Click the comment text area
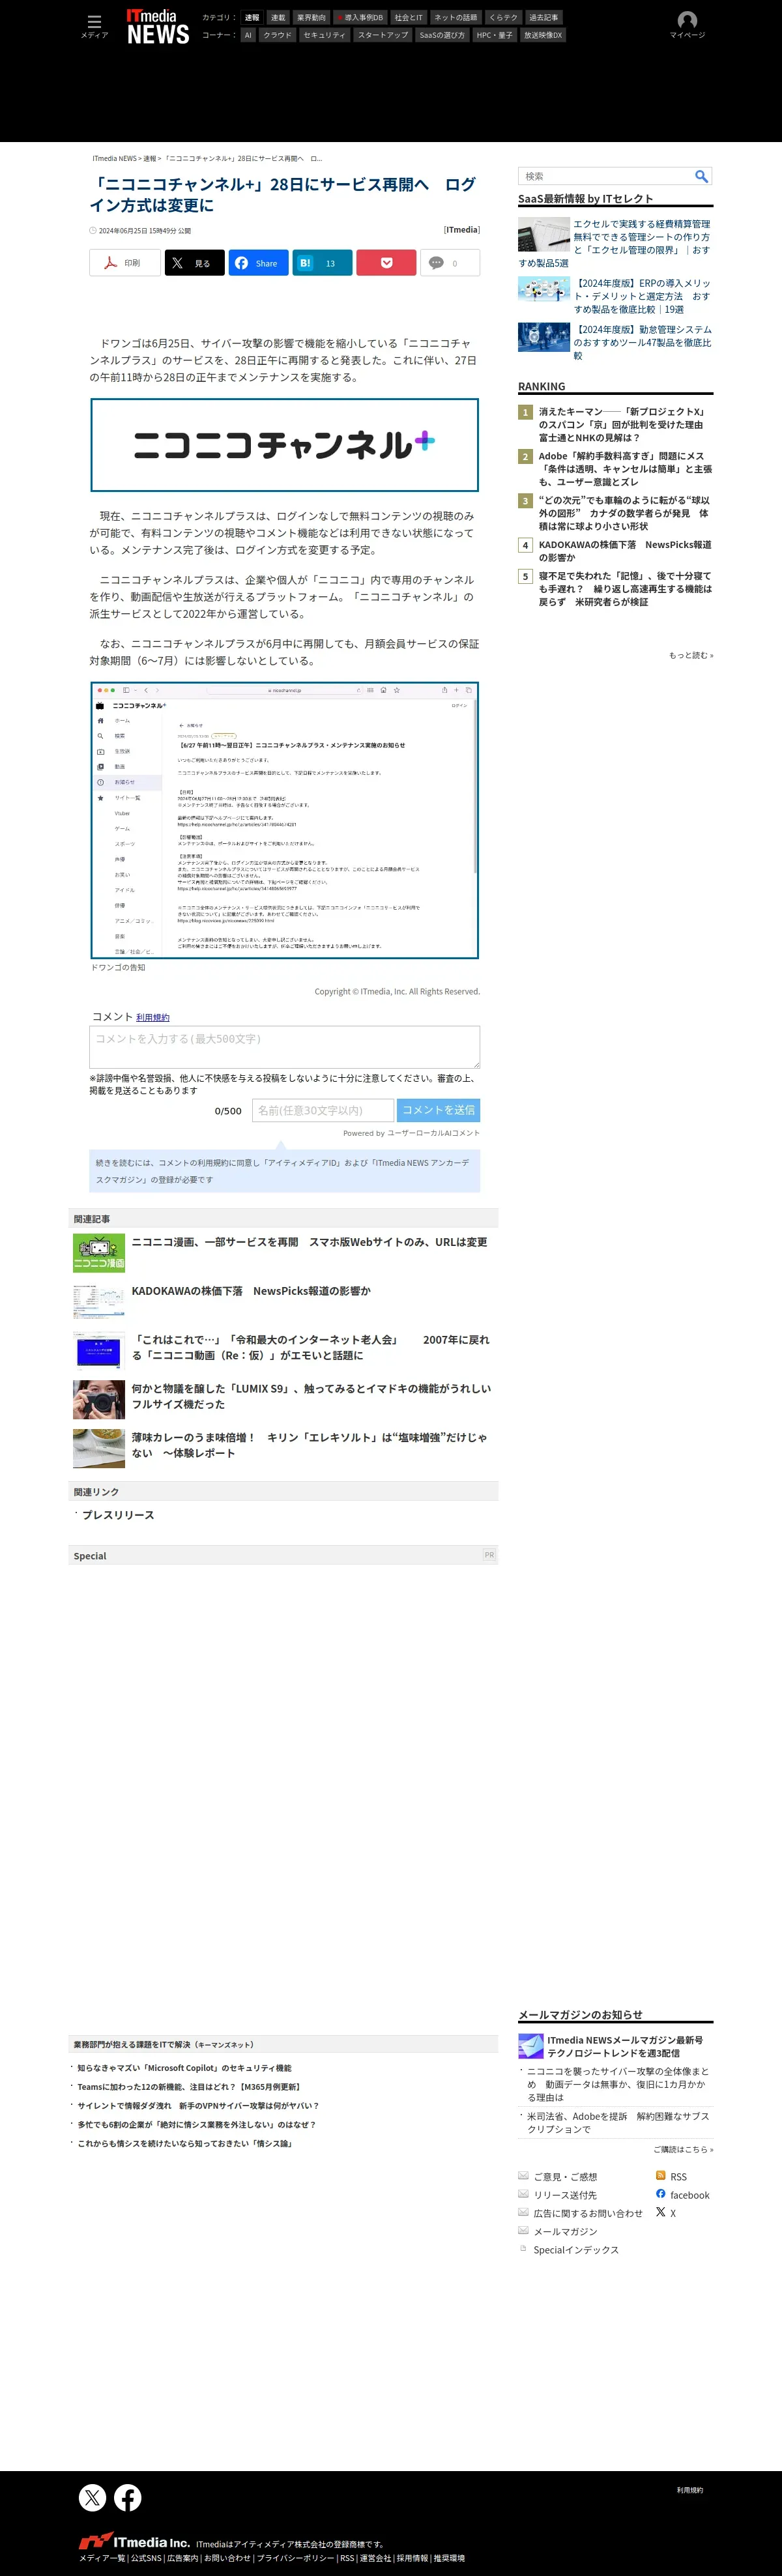Image resolution: width=782 pixels, height=2576 pixels. [284, 1047]
